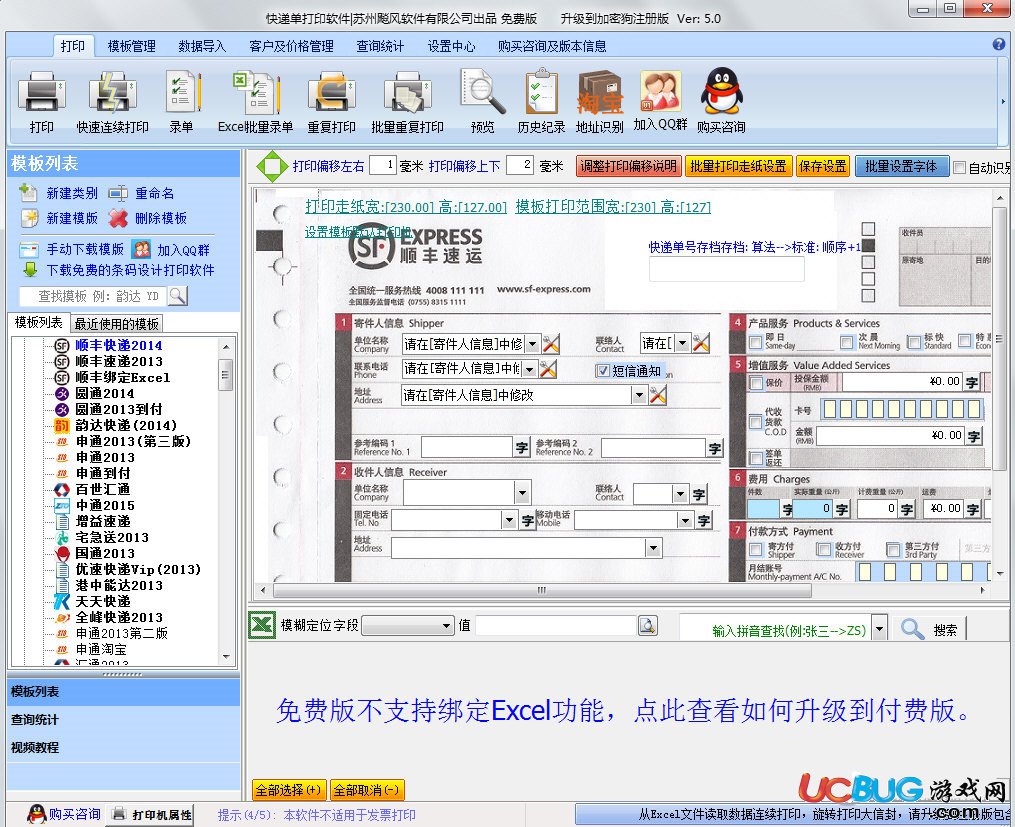Open the Receiver 移动电话 dropdown
The width and height of the screenshot is (1015, 827).
point(686,520)
